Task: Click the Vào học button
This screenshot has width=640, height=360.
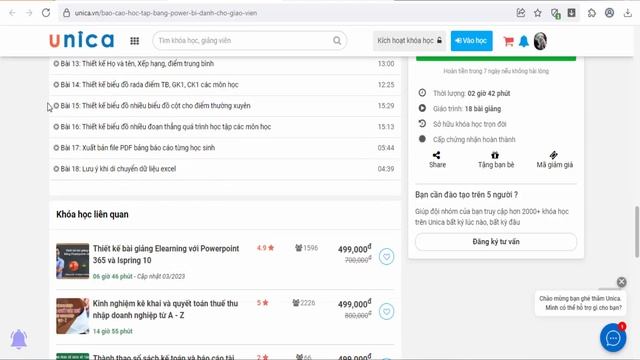Action: (471, 41)
